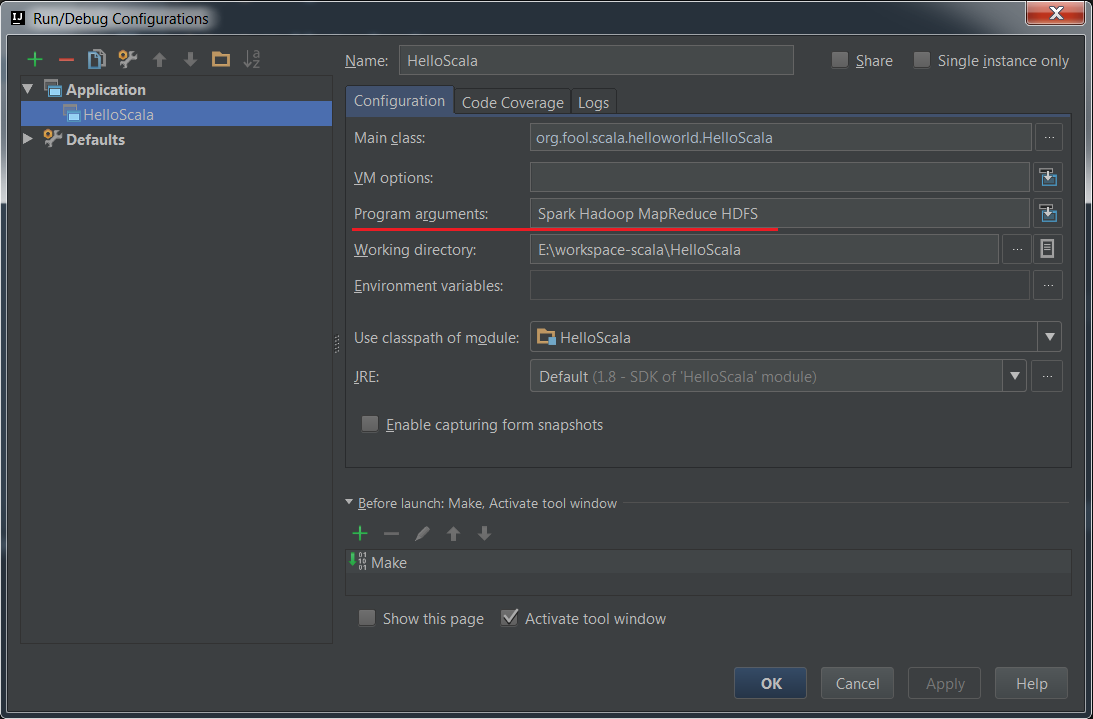Move configuration down in the list

[x=190, y=60]
